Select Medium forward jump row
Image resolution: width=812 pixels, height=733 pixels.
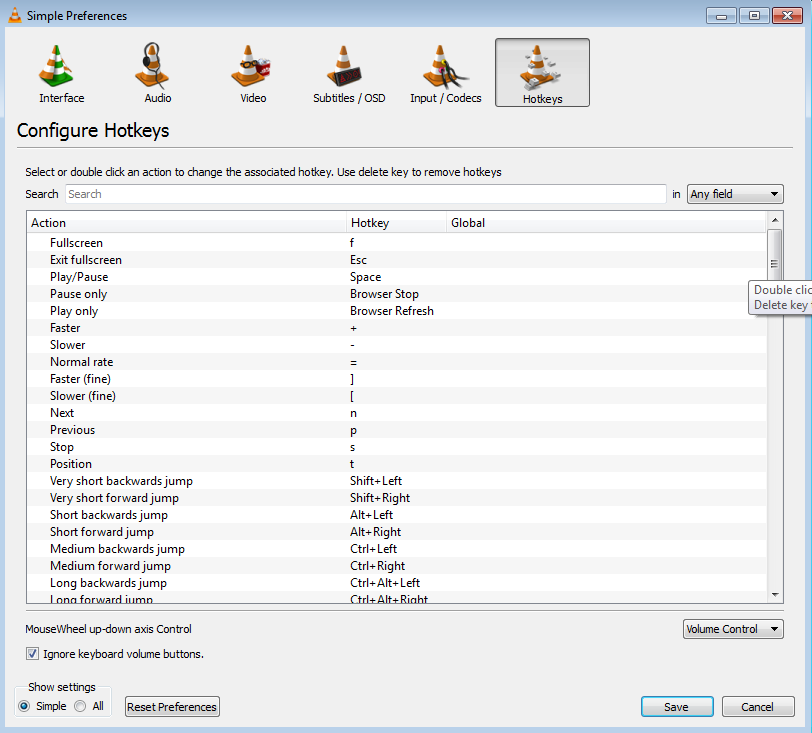pyautogui.click(x=397, y=566)
